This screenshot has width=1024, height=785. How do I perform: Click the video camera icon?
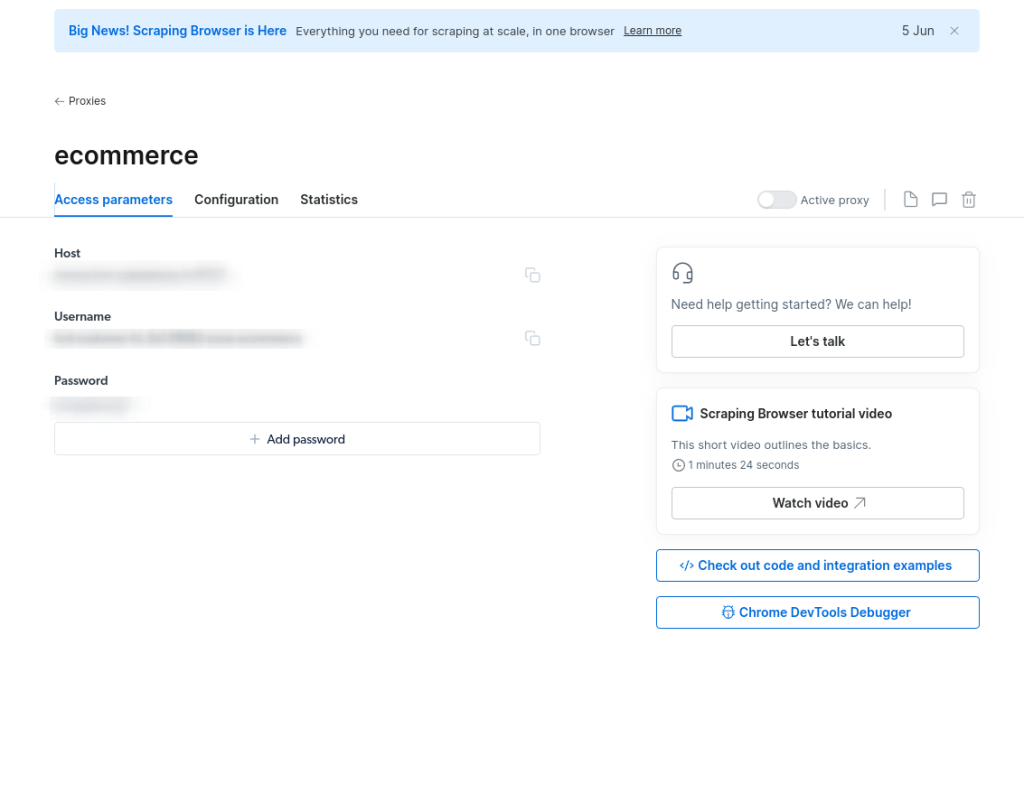682,413
